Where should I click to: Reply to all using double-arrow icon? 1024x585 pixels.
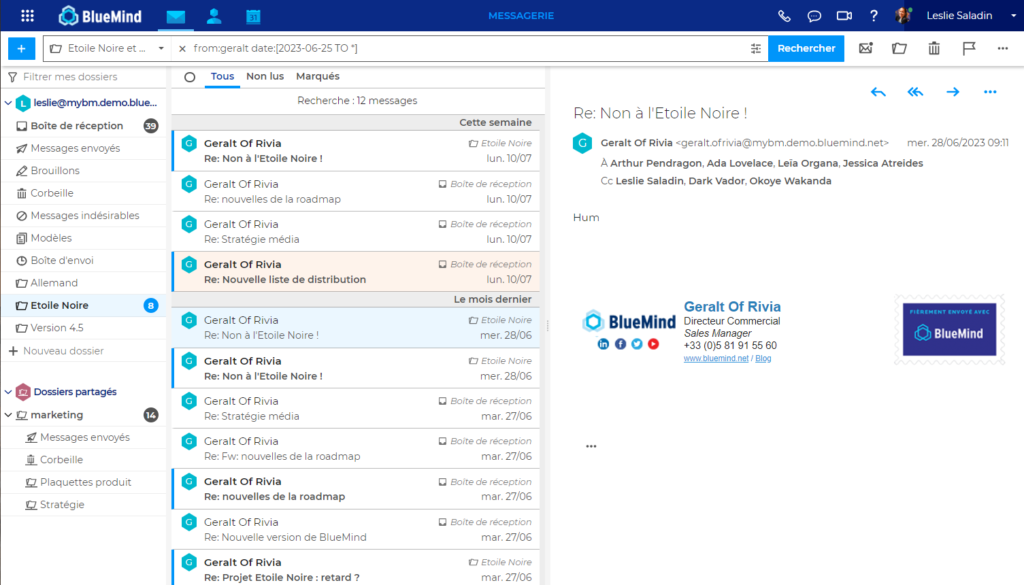coord(915,92)
